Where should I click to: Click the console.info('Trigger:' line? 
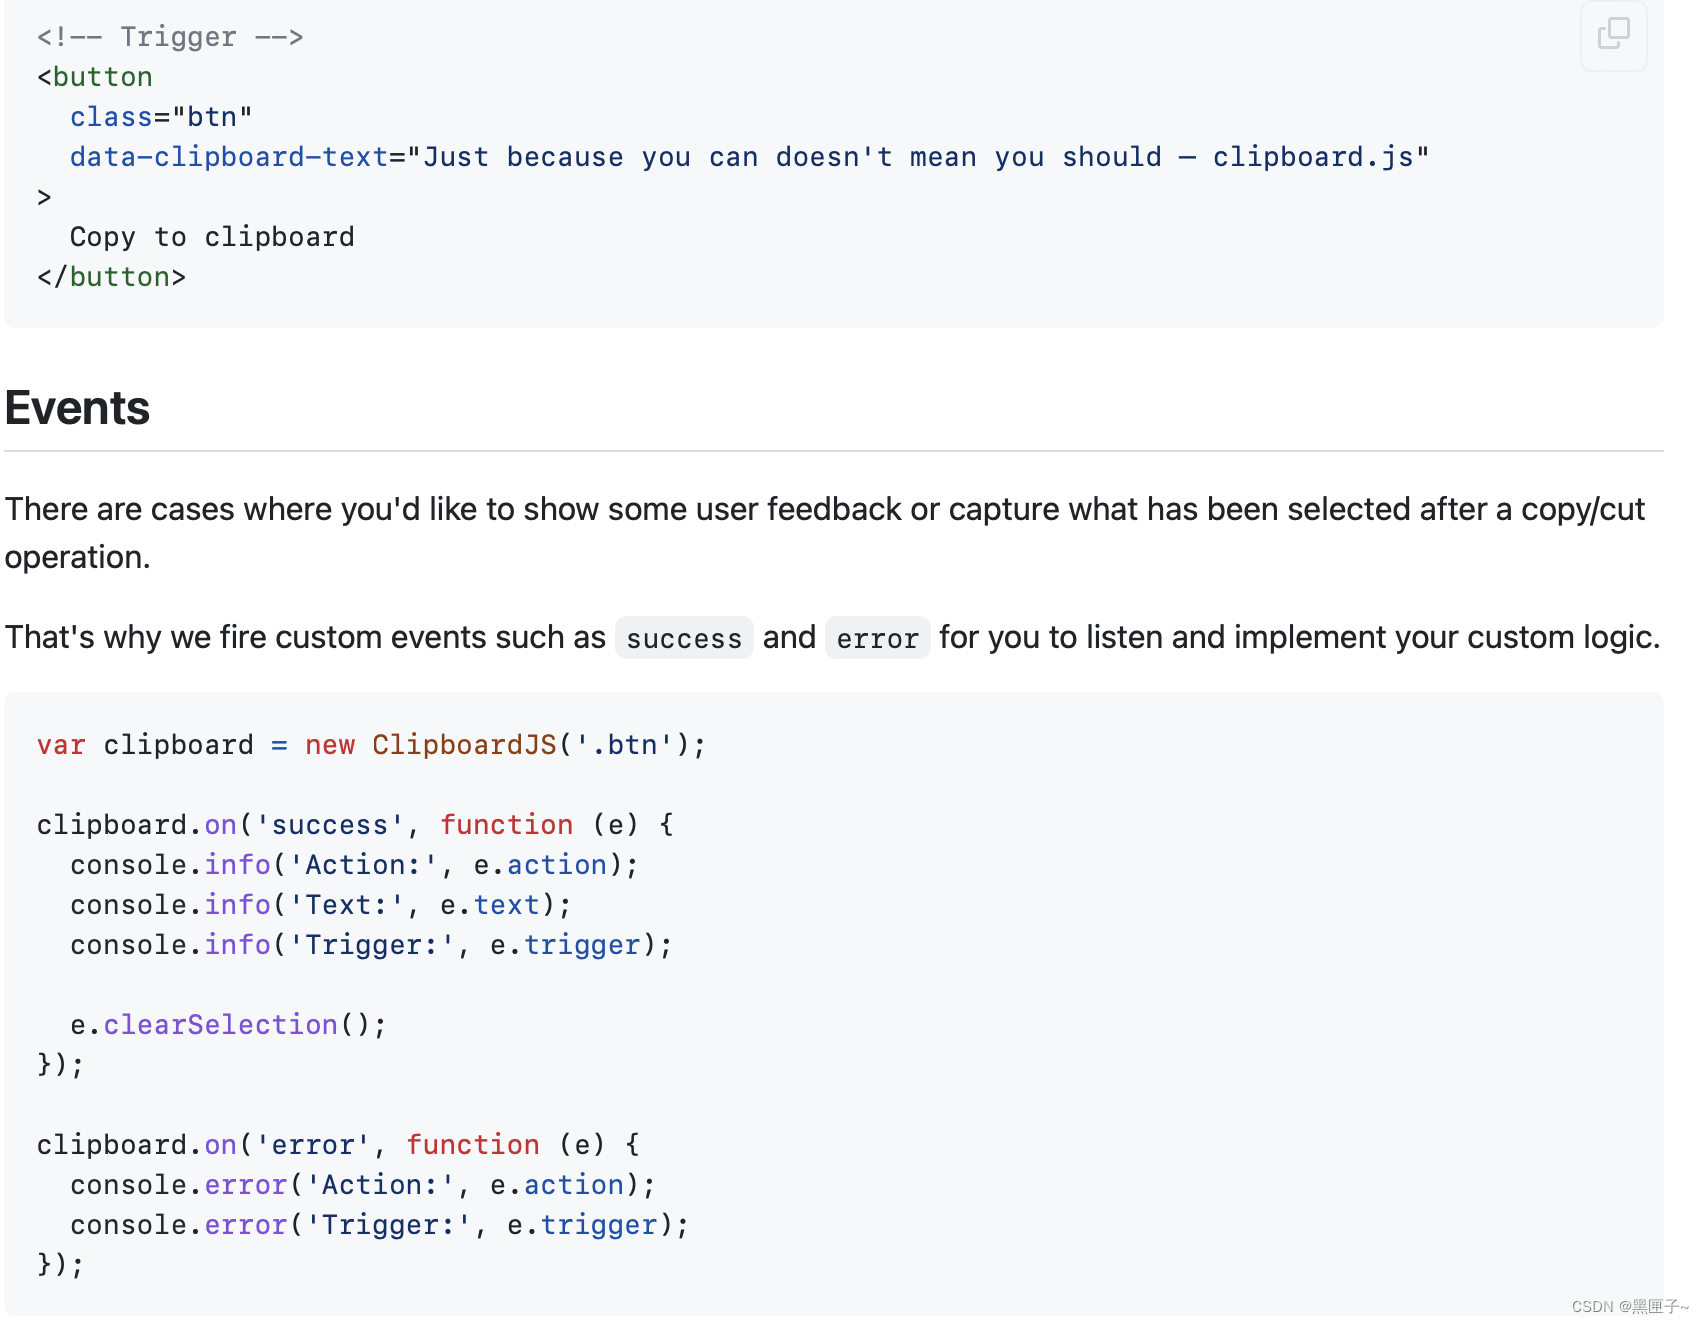point(371,945)
